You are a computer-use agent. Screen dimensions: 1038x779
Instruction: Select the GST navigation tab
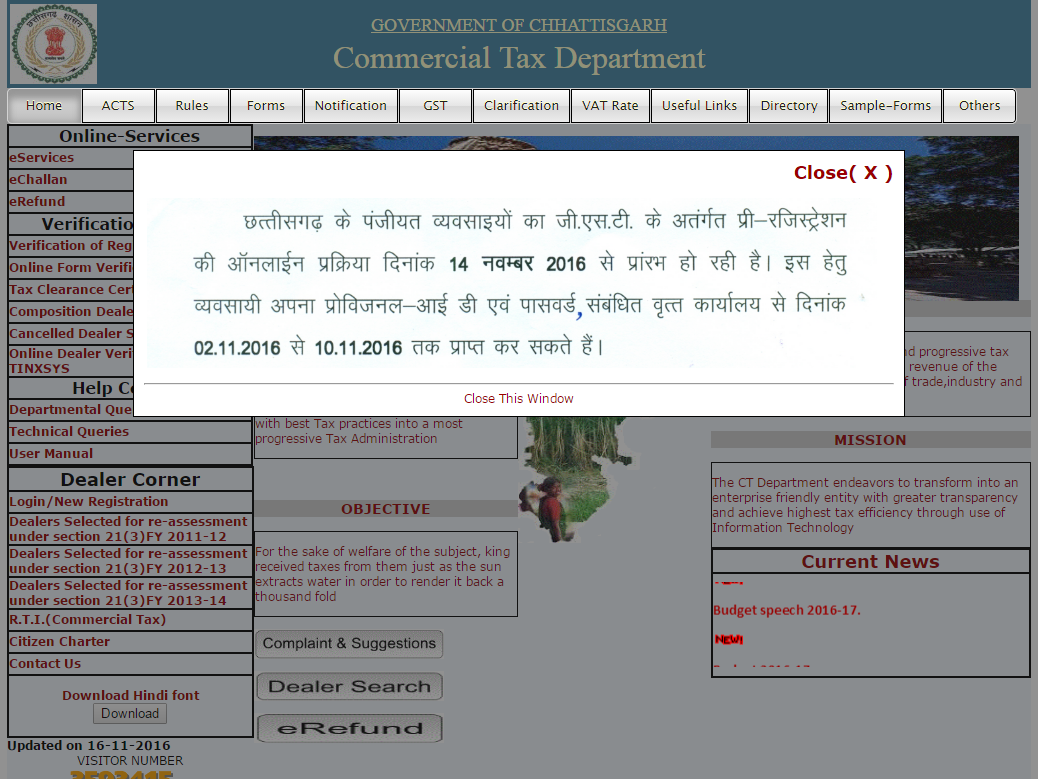pos(435,106)
